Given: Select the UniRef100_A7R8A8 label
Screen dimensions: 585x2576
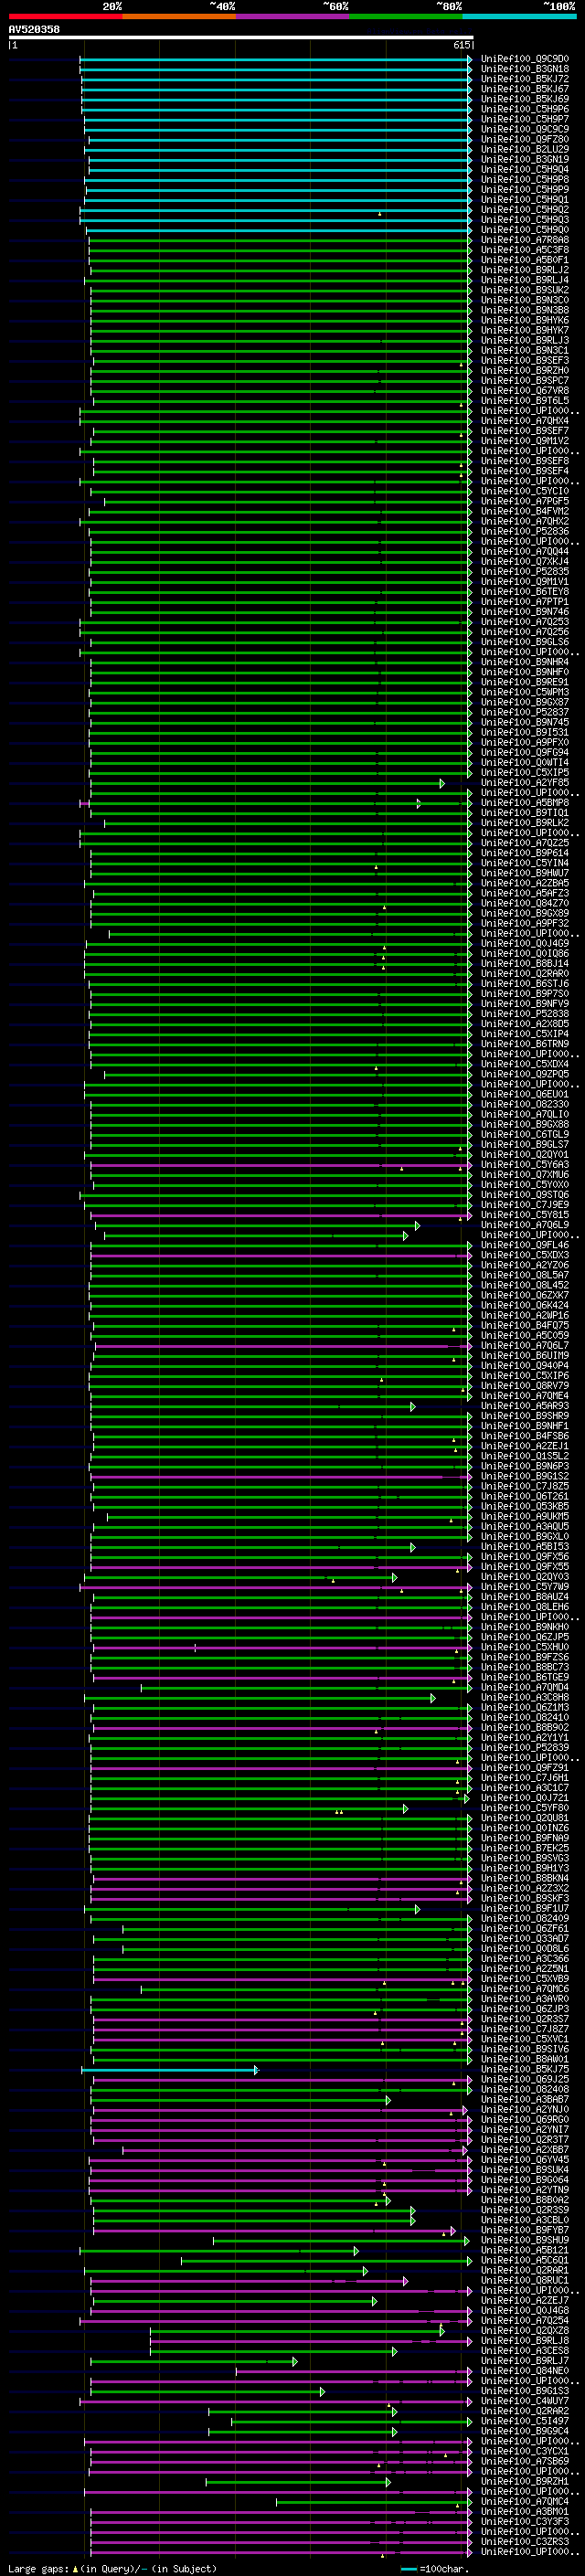Looking at the screenshot, I should 525,240.
